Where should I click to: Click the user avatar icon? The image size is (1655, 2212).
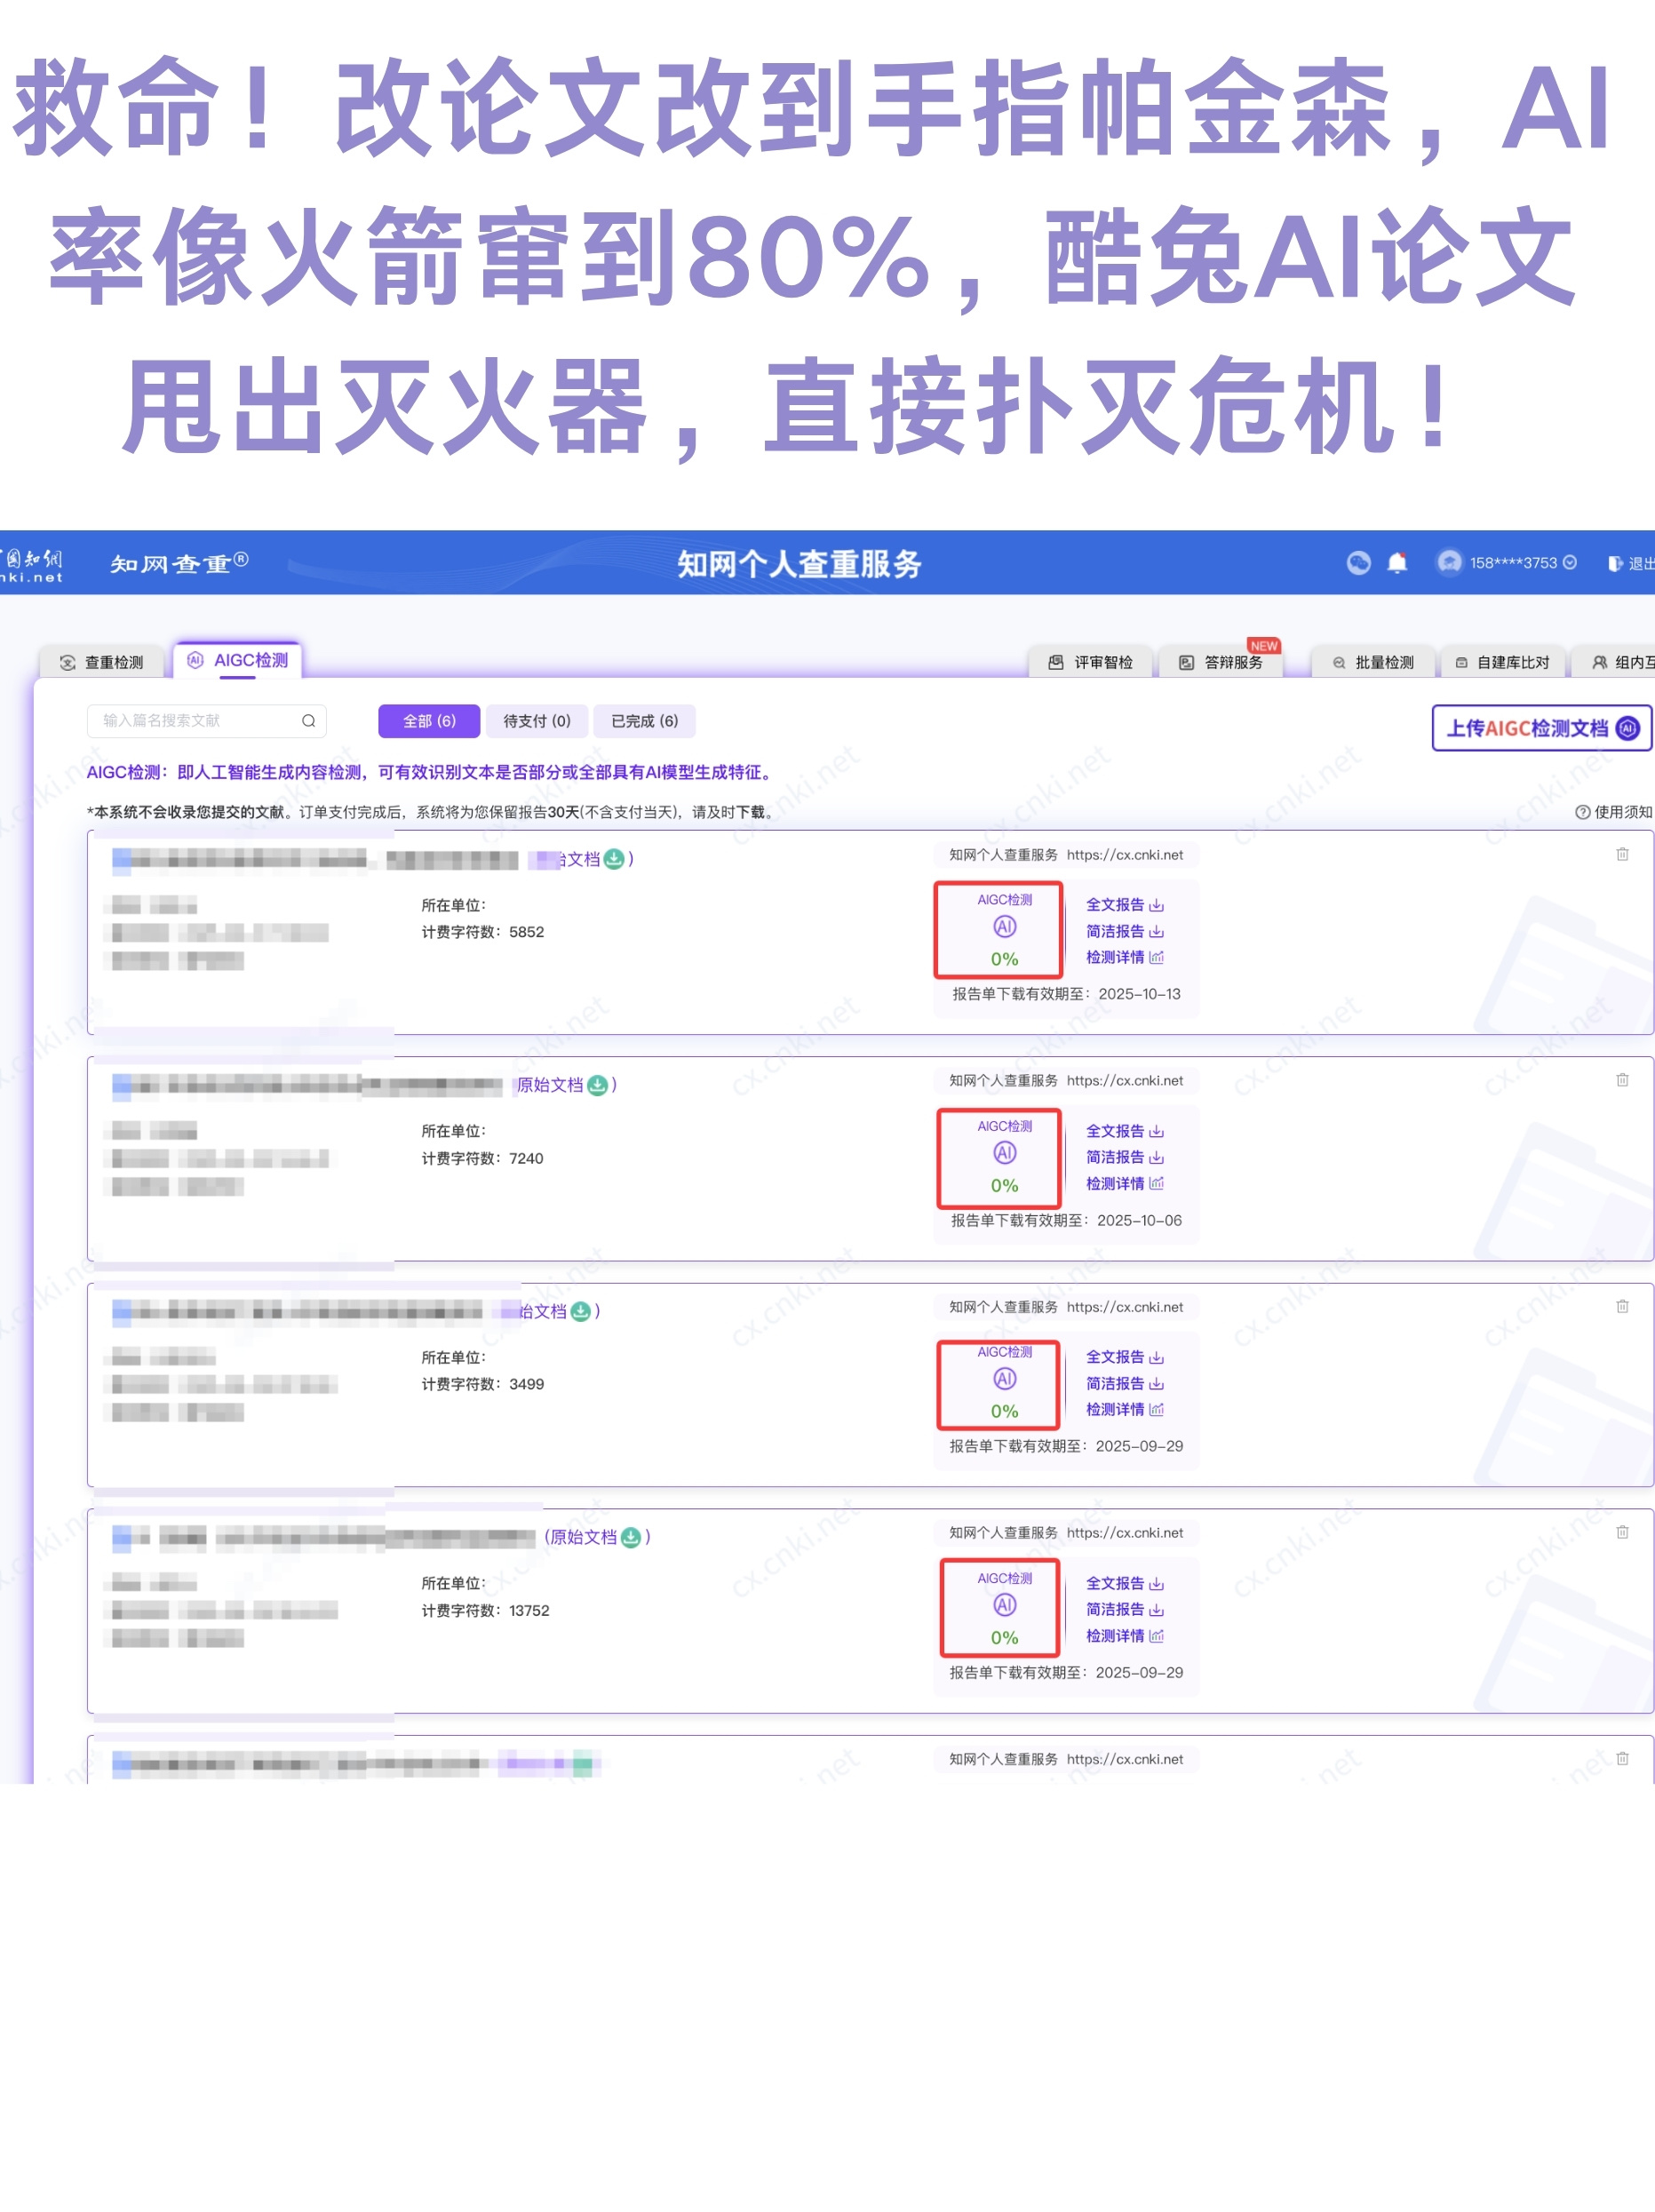(1449, 563)
